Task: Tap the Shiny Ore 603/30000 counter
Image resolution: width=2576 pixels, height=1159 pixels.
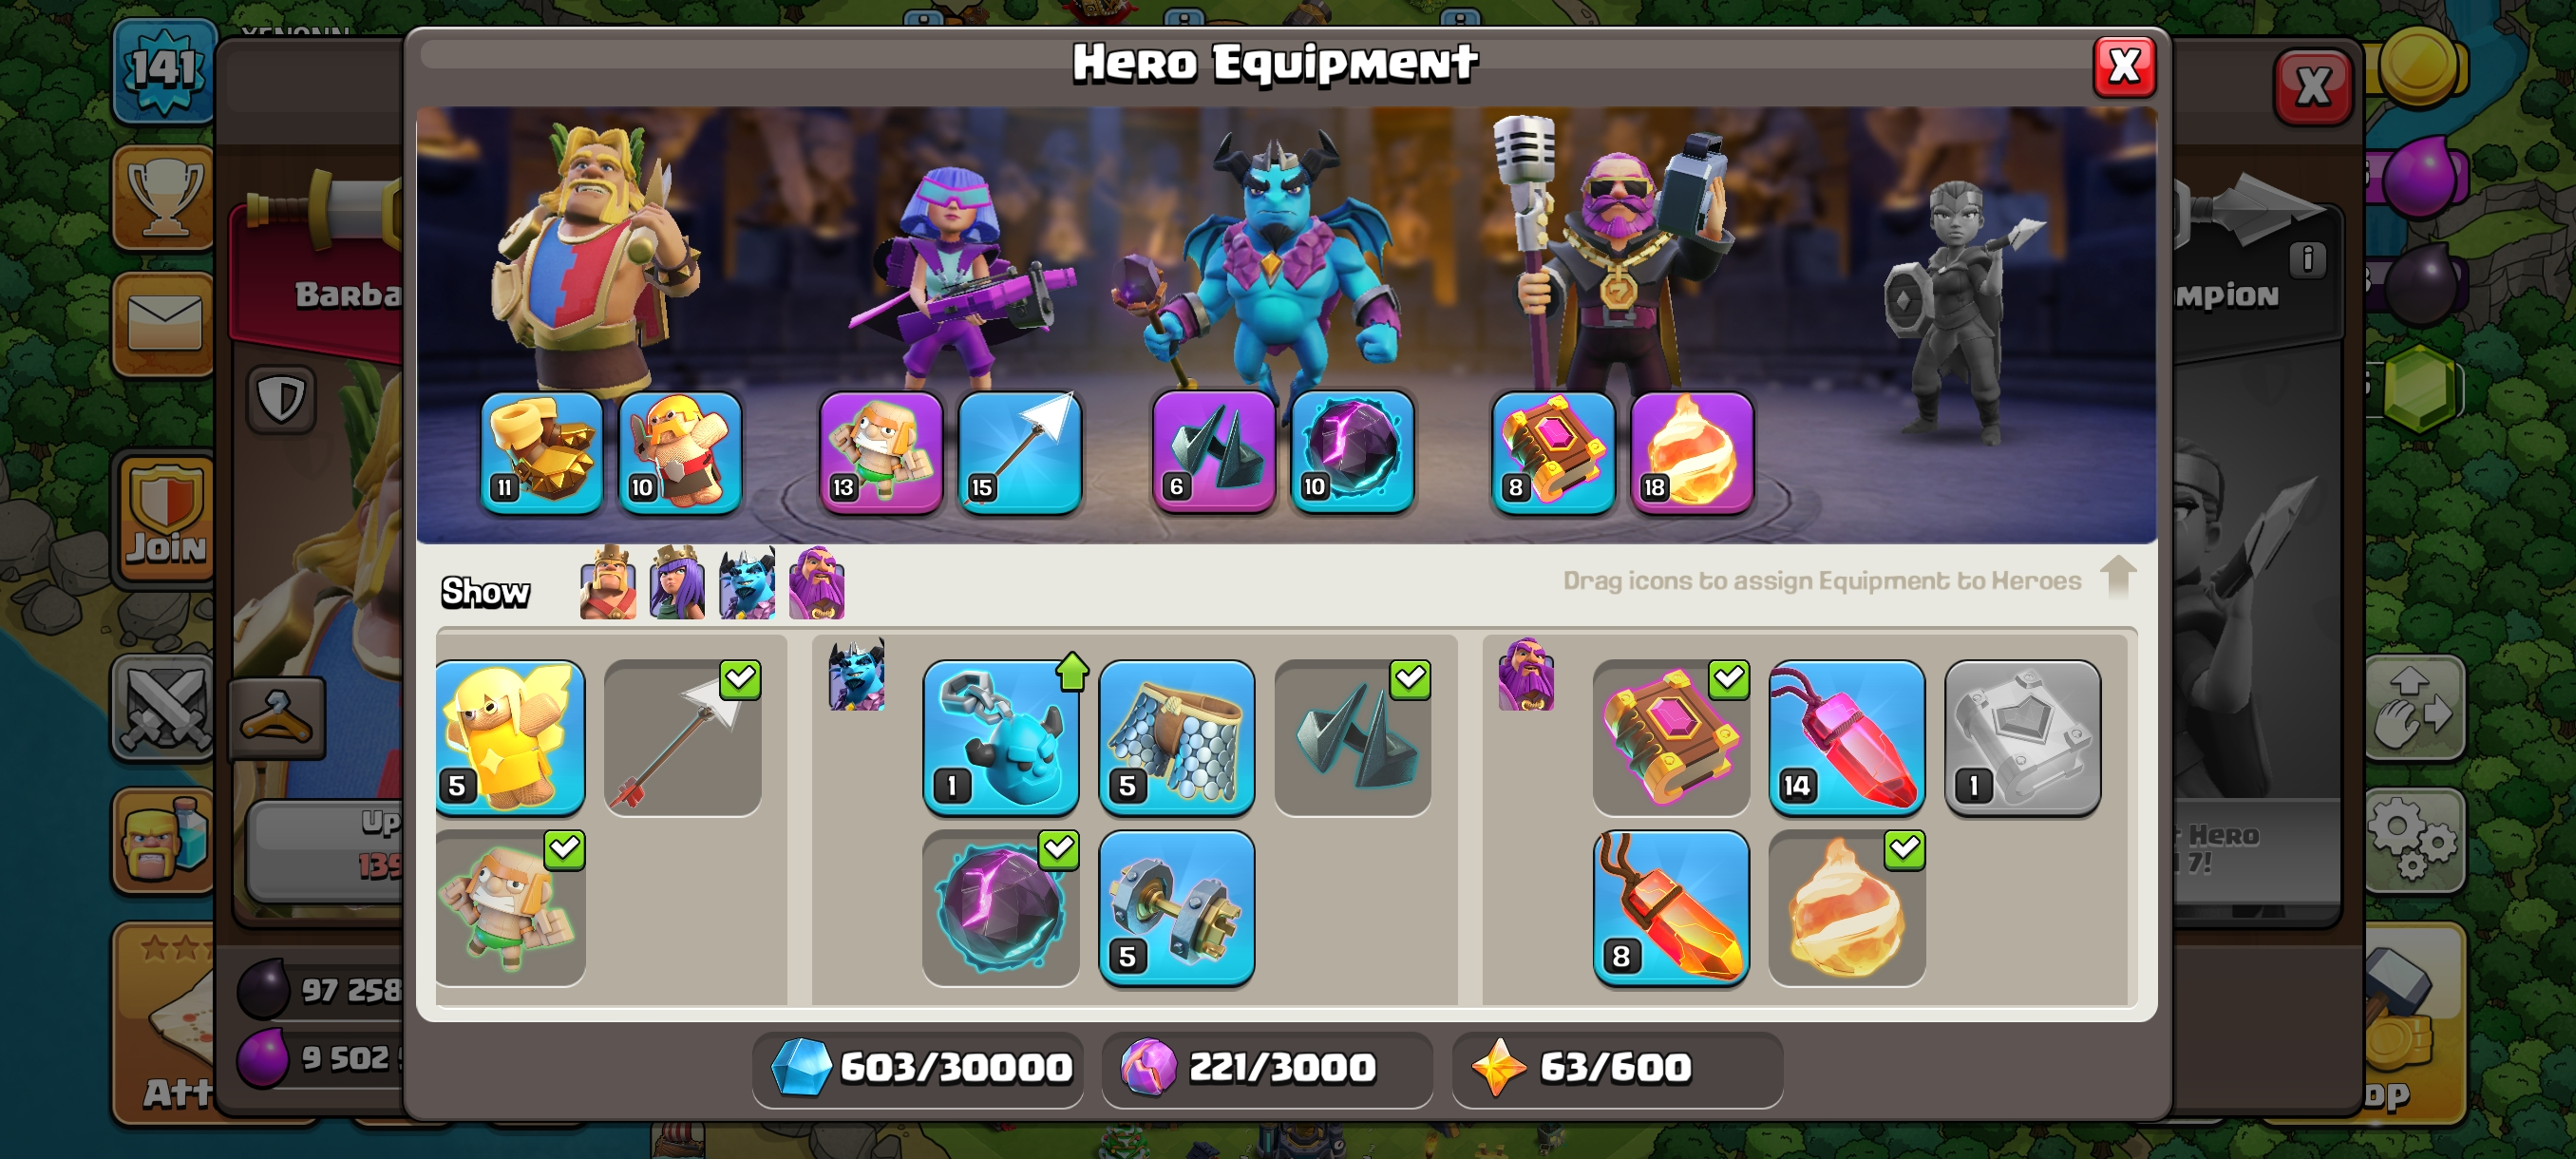Action: point(918,1068)
